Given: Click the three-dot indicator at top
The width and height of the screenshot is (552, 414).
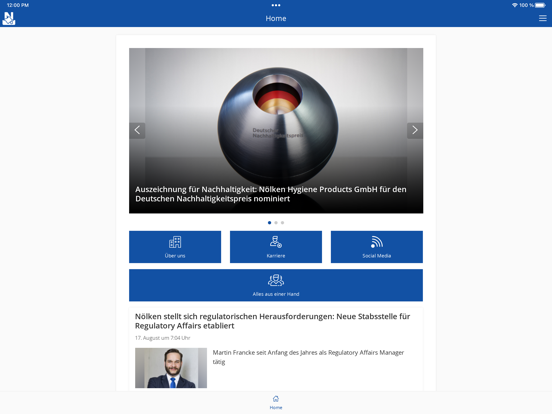Looking at the screenshot, I should click(x=276, y=5).
